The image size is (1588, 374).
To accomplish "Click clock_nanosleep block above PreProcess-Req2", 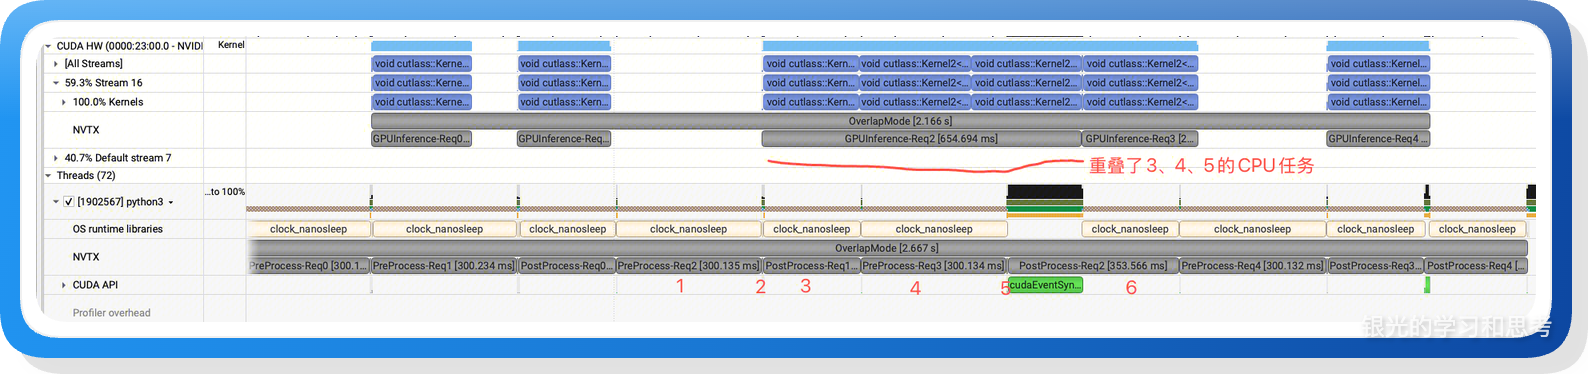I will pos(689,229).
